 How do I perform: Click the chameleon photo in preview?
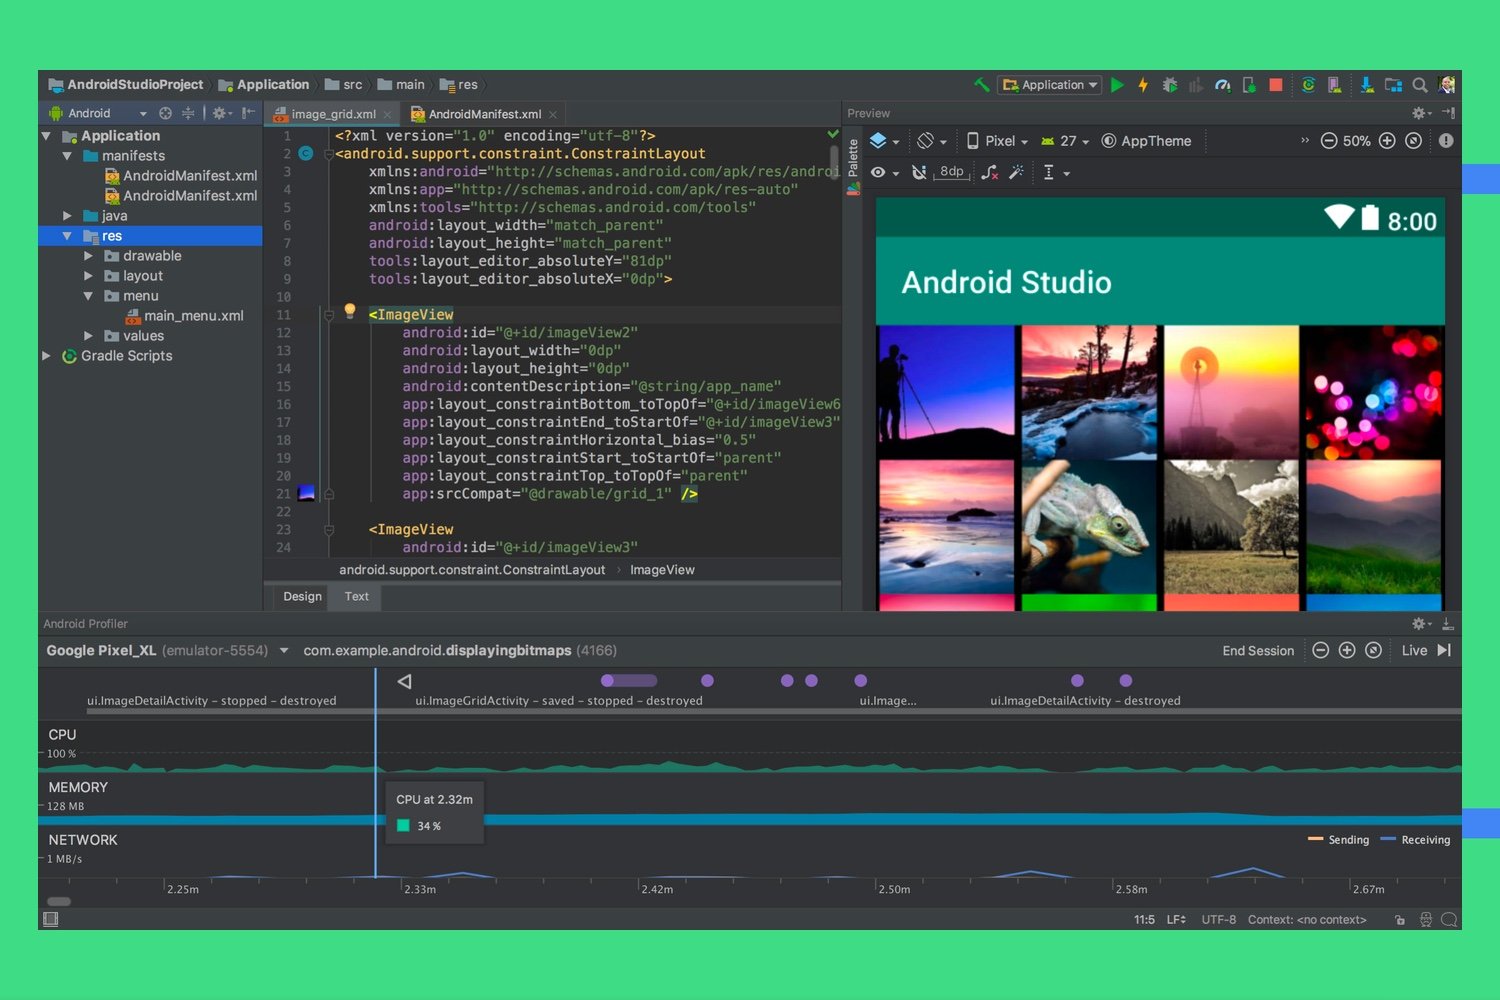1089,526
